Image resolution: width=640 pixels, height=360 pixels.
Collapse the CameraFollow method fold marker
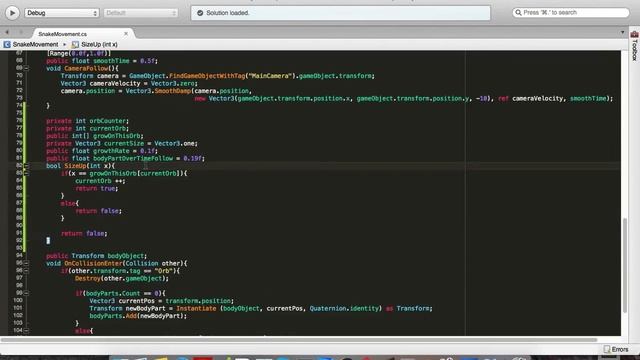click(26, 69)
